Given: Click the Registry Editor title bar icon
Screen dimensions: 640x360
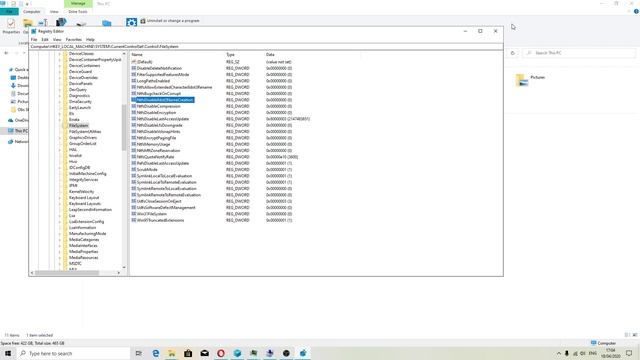Looking at the screenshot, I should tap(34, 31).
